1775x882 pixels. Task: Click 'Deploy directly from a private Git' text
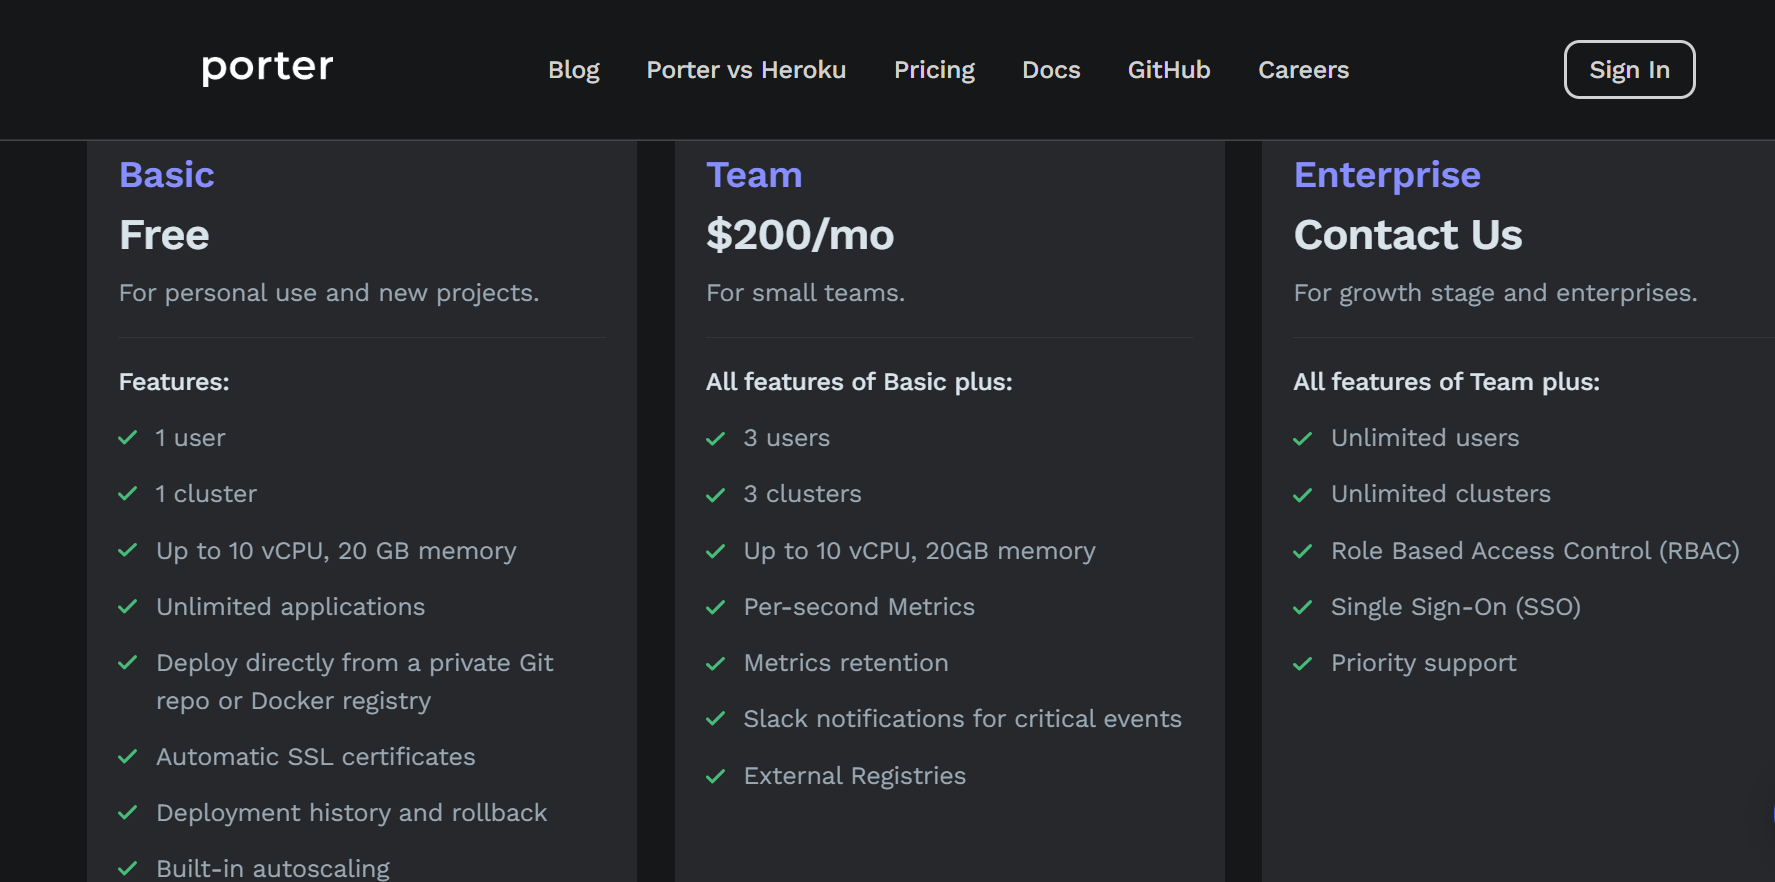coord(355,663)
